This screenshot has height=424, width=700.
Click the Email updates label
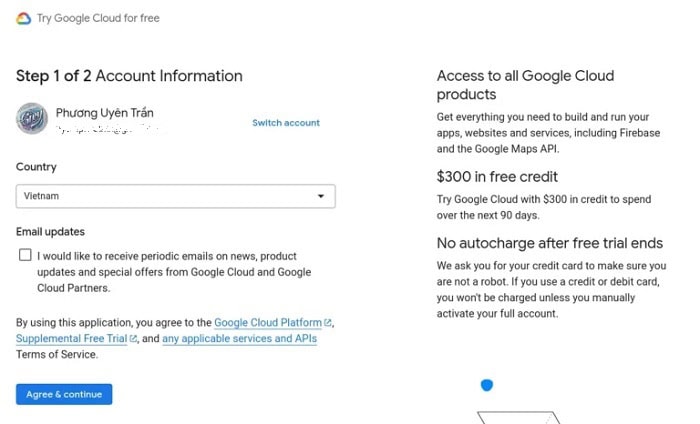(x=50, y=232)
